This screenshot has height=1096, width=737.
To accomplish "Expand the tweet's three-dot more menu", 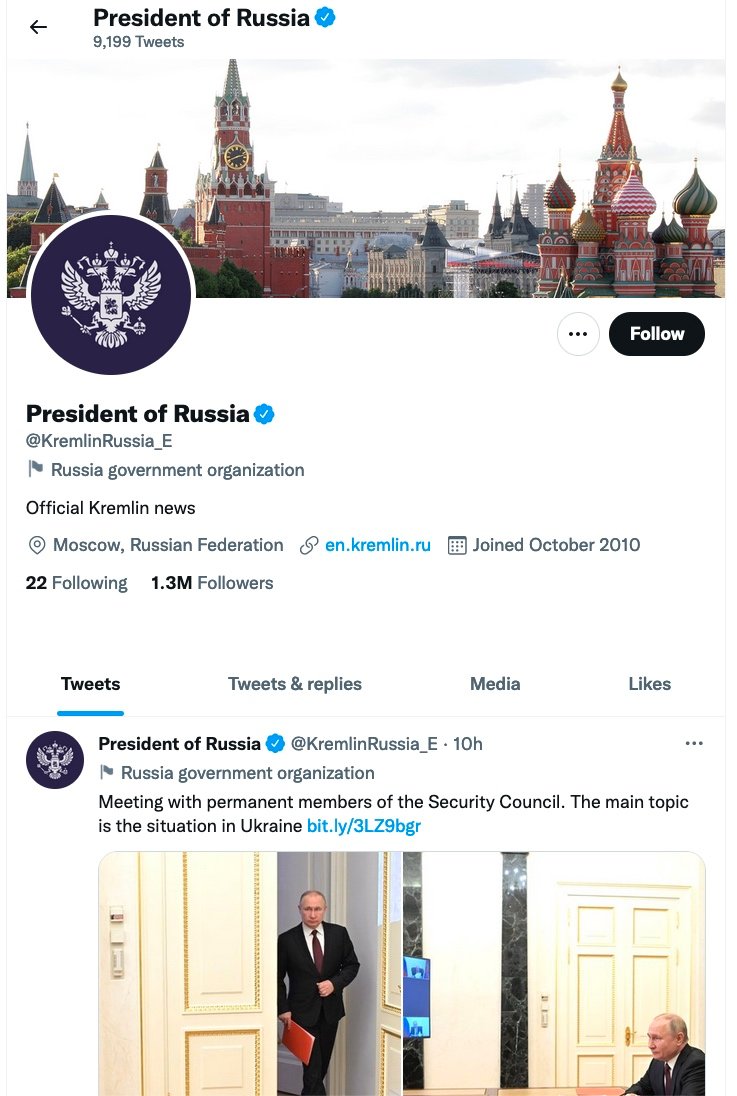I will 694,743.
